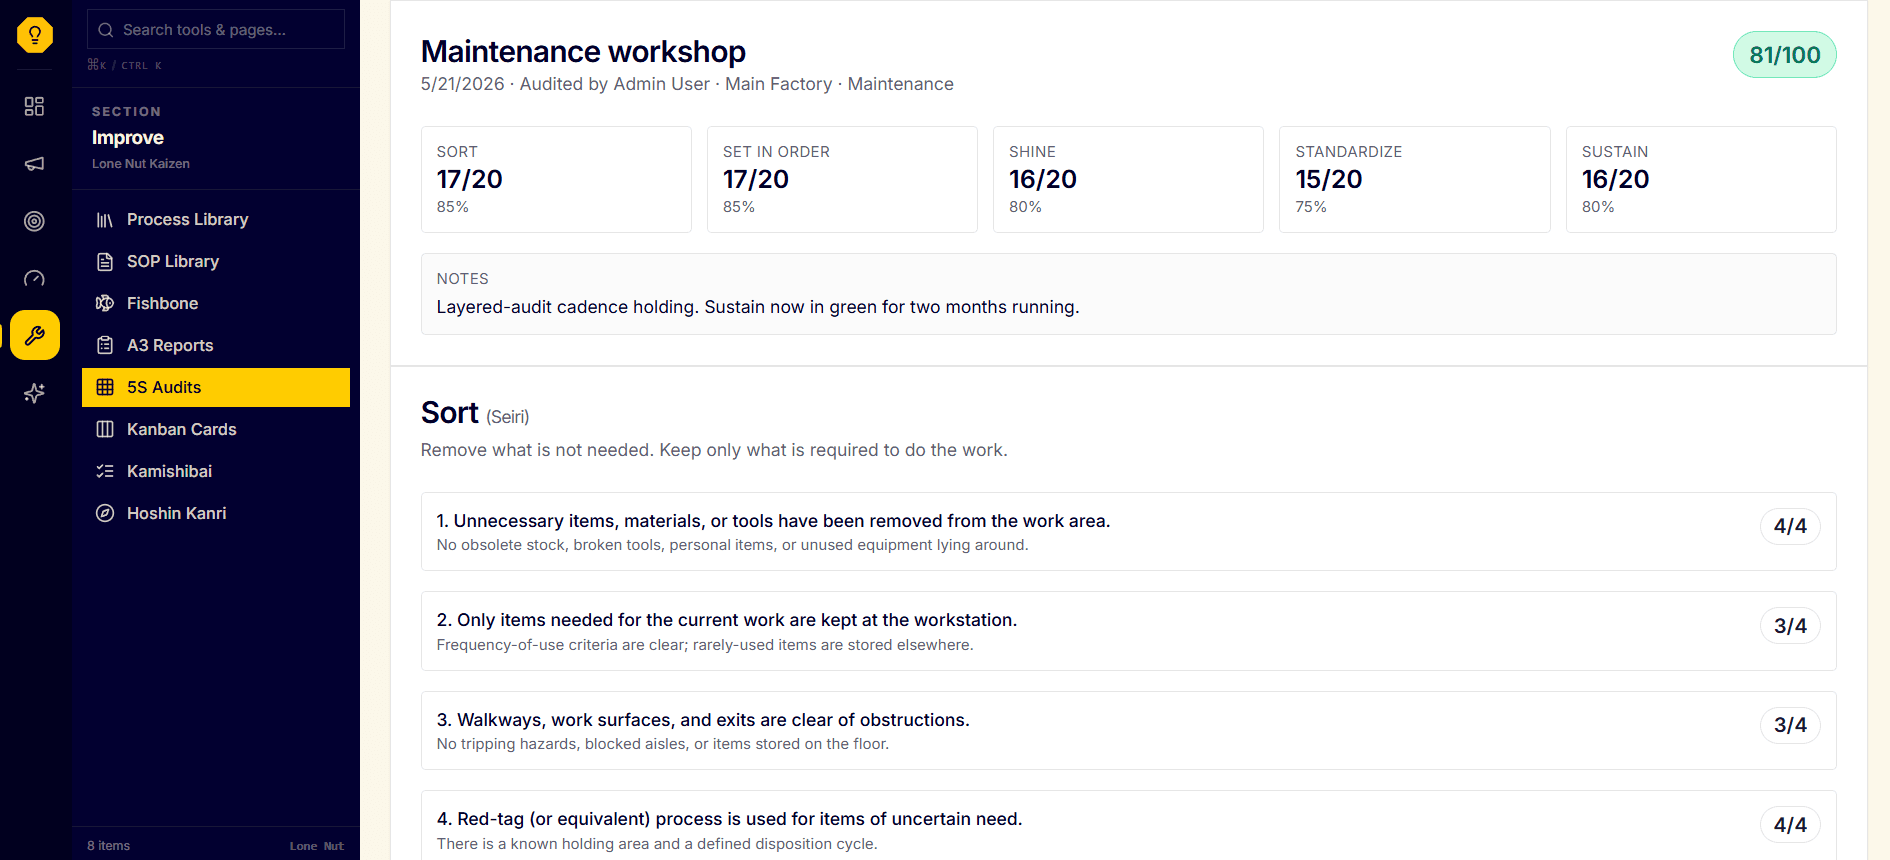
Task: Click the '8 items' footer text
Action: coord(109,846)
